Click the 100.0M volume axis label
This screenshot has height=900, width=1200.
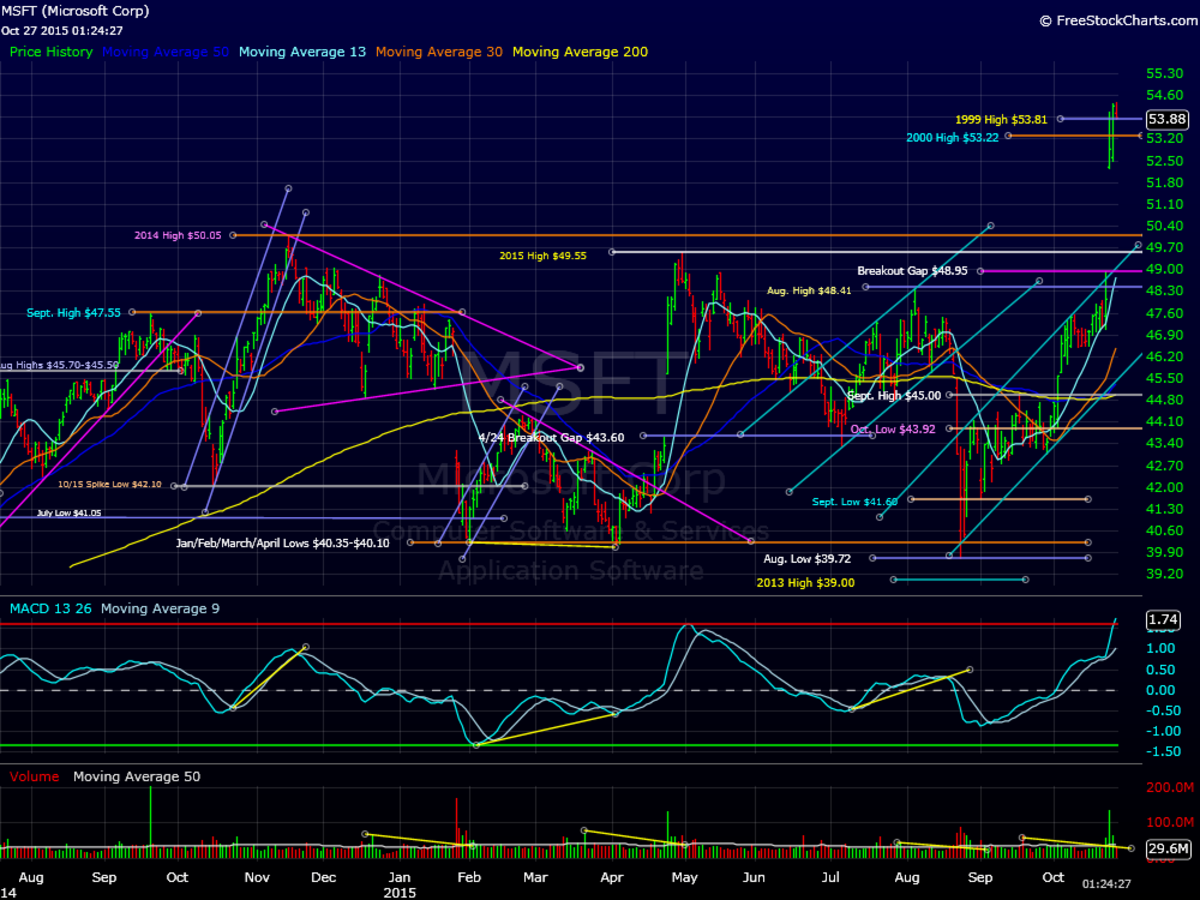1168,822
